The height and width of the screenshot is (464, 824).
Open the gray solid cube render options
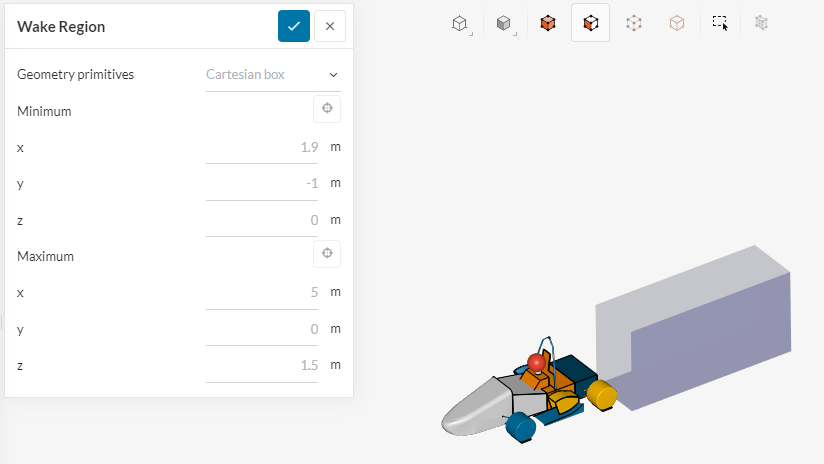pyautogui.click(x=504, y=23)
